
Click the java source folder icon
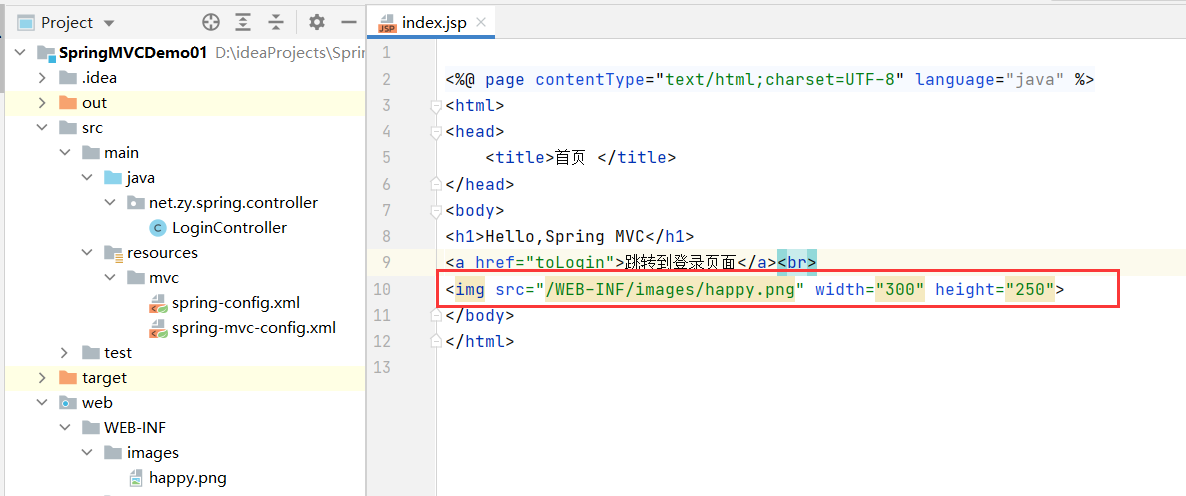coord(113,178)
